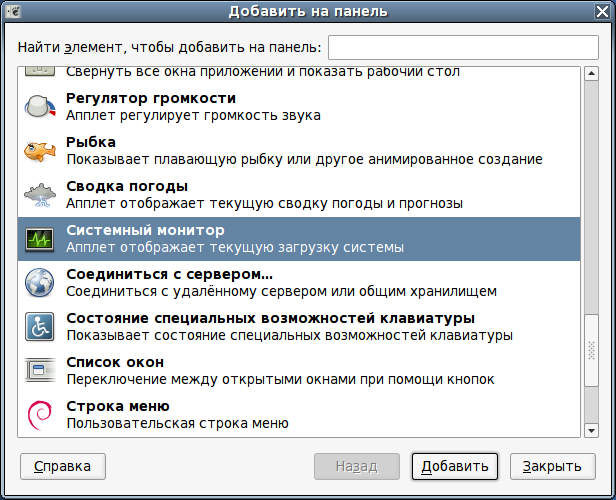Screen dimensions: 616x500
Task: Focus the search field for panel items
Action: tap(463, 48)
